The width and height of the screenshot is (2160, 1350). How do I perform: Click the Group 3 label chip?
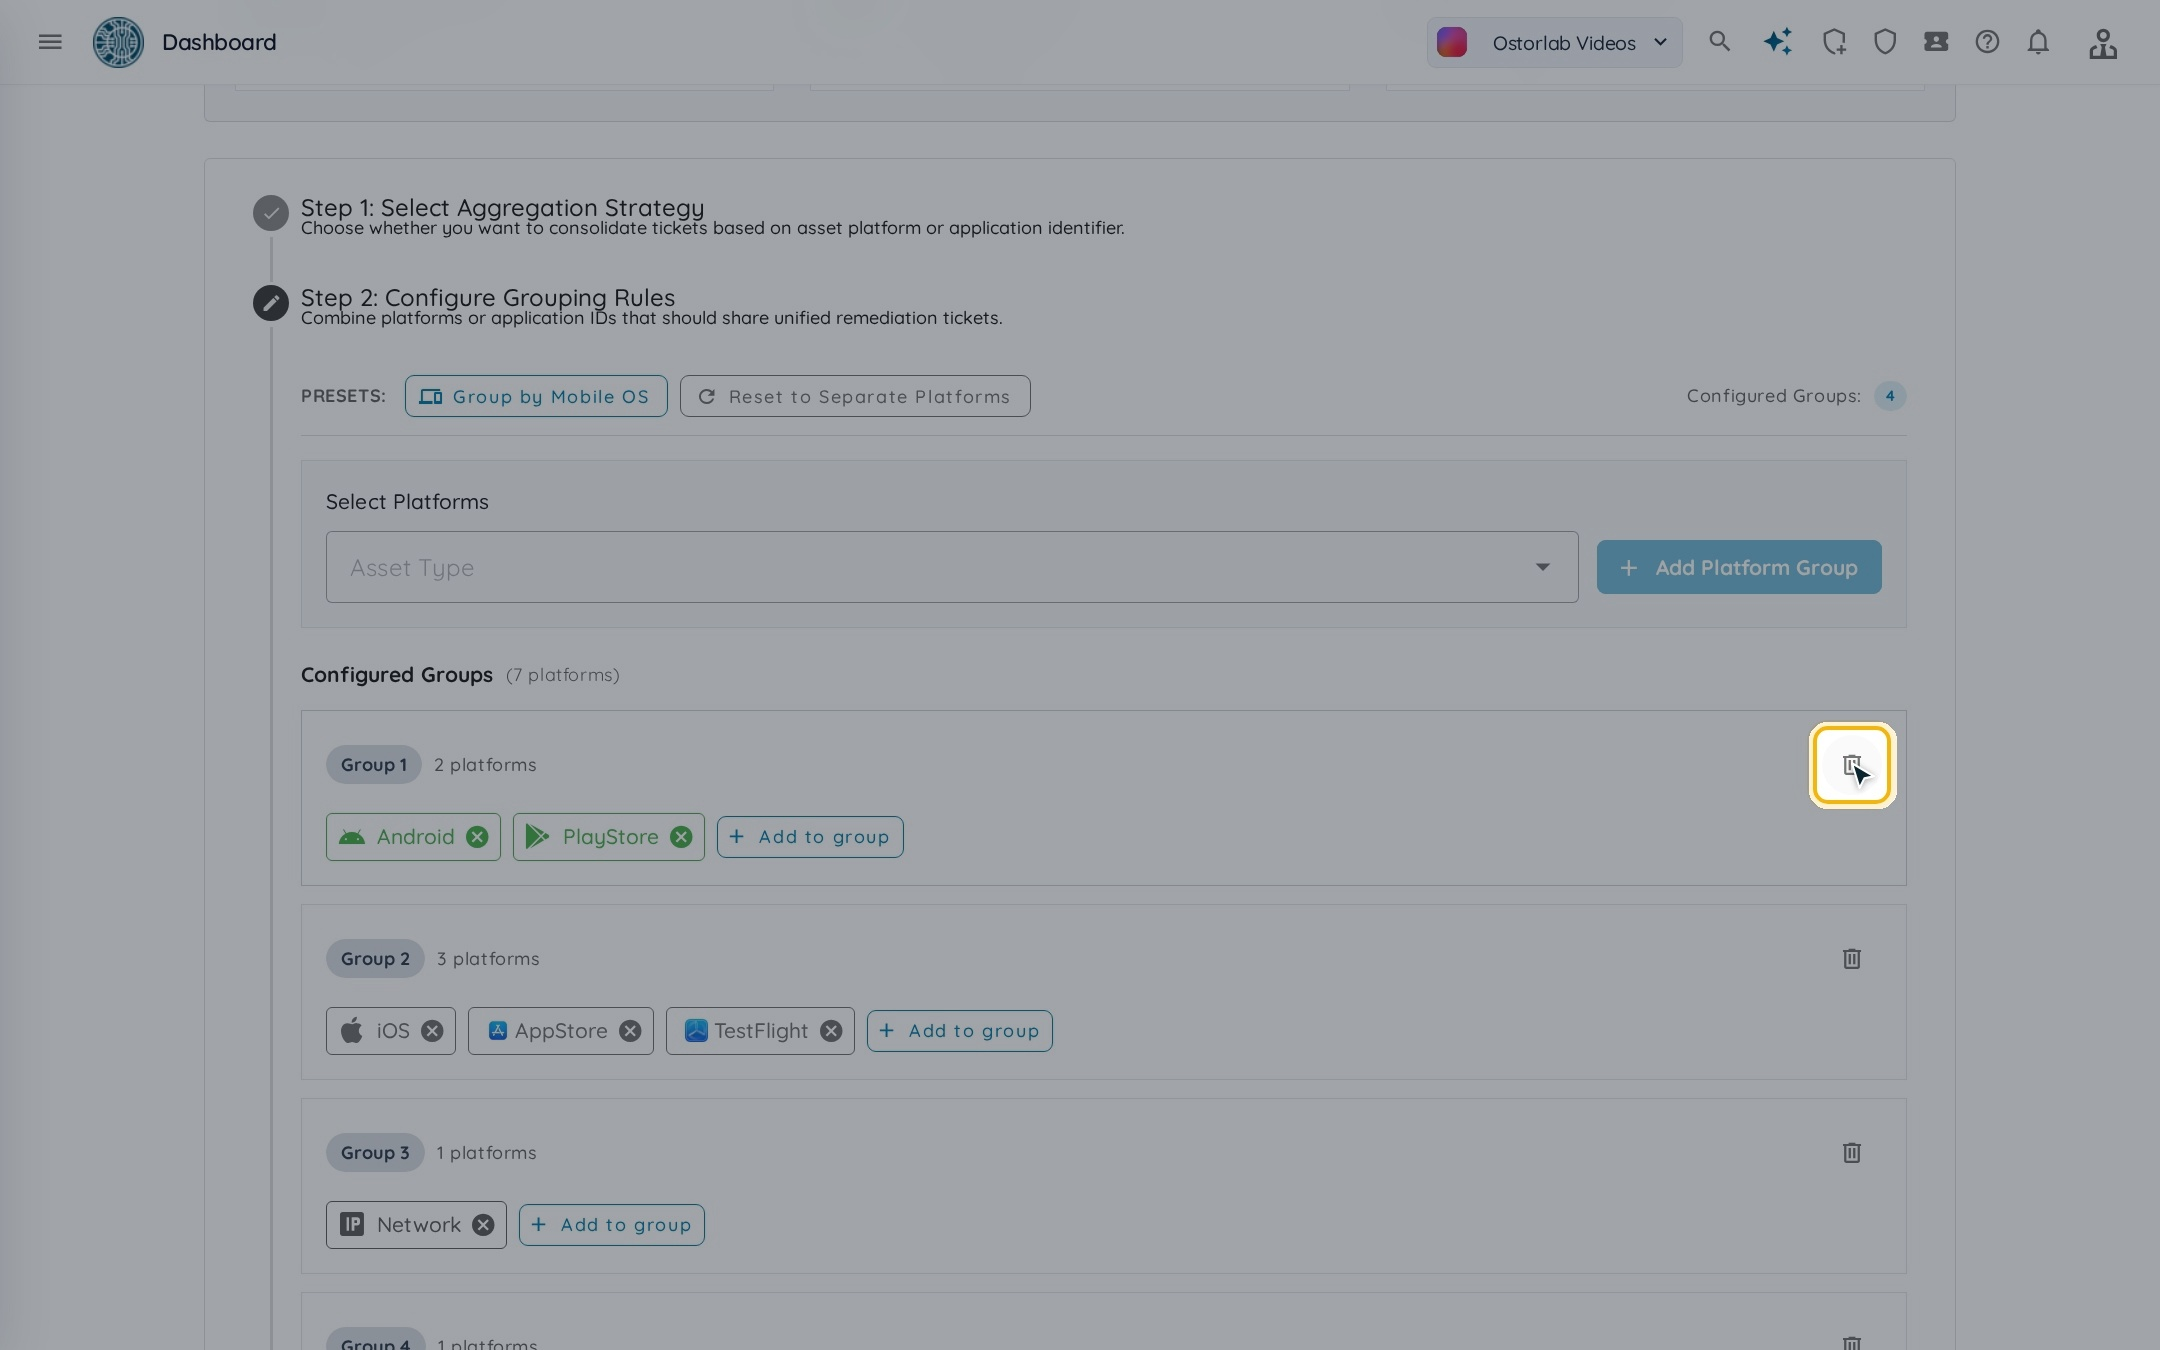coord(375,1153)
